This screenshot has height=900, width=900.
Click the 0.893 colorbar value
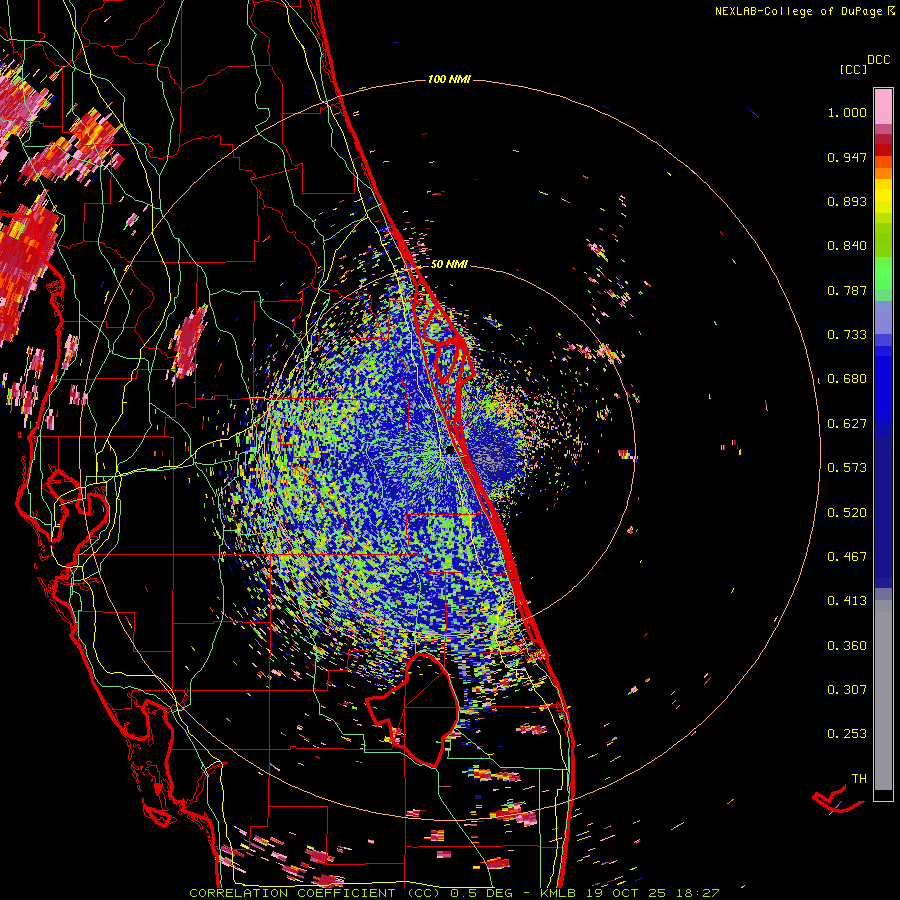(x=847, y=201)
